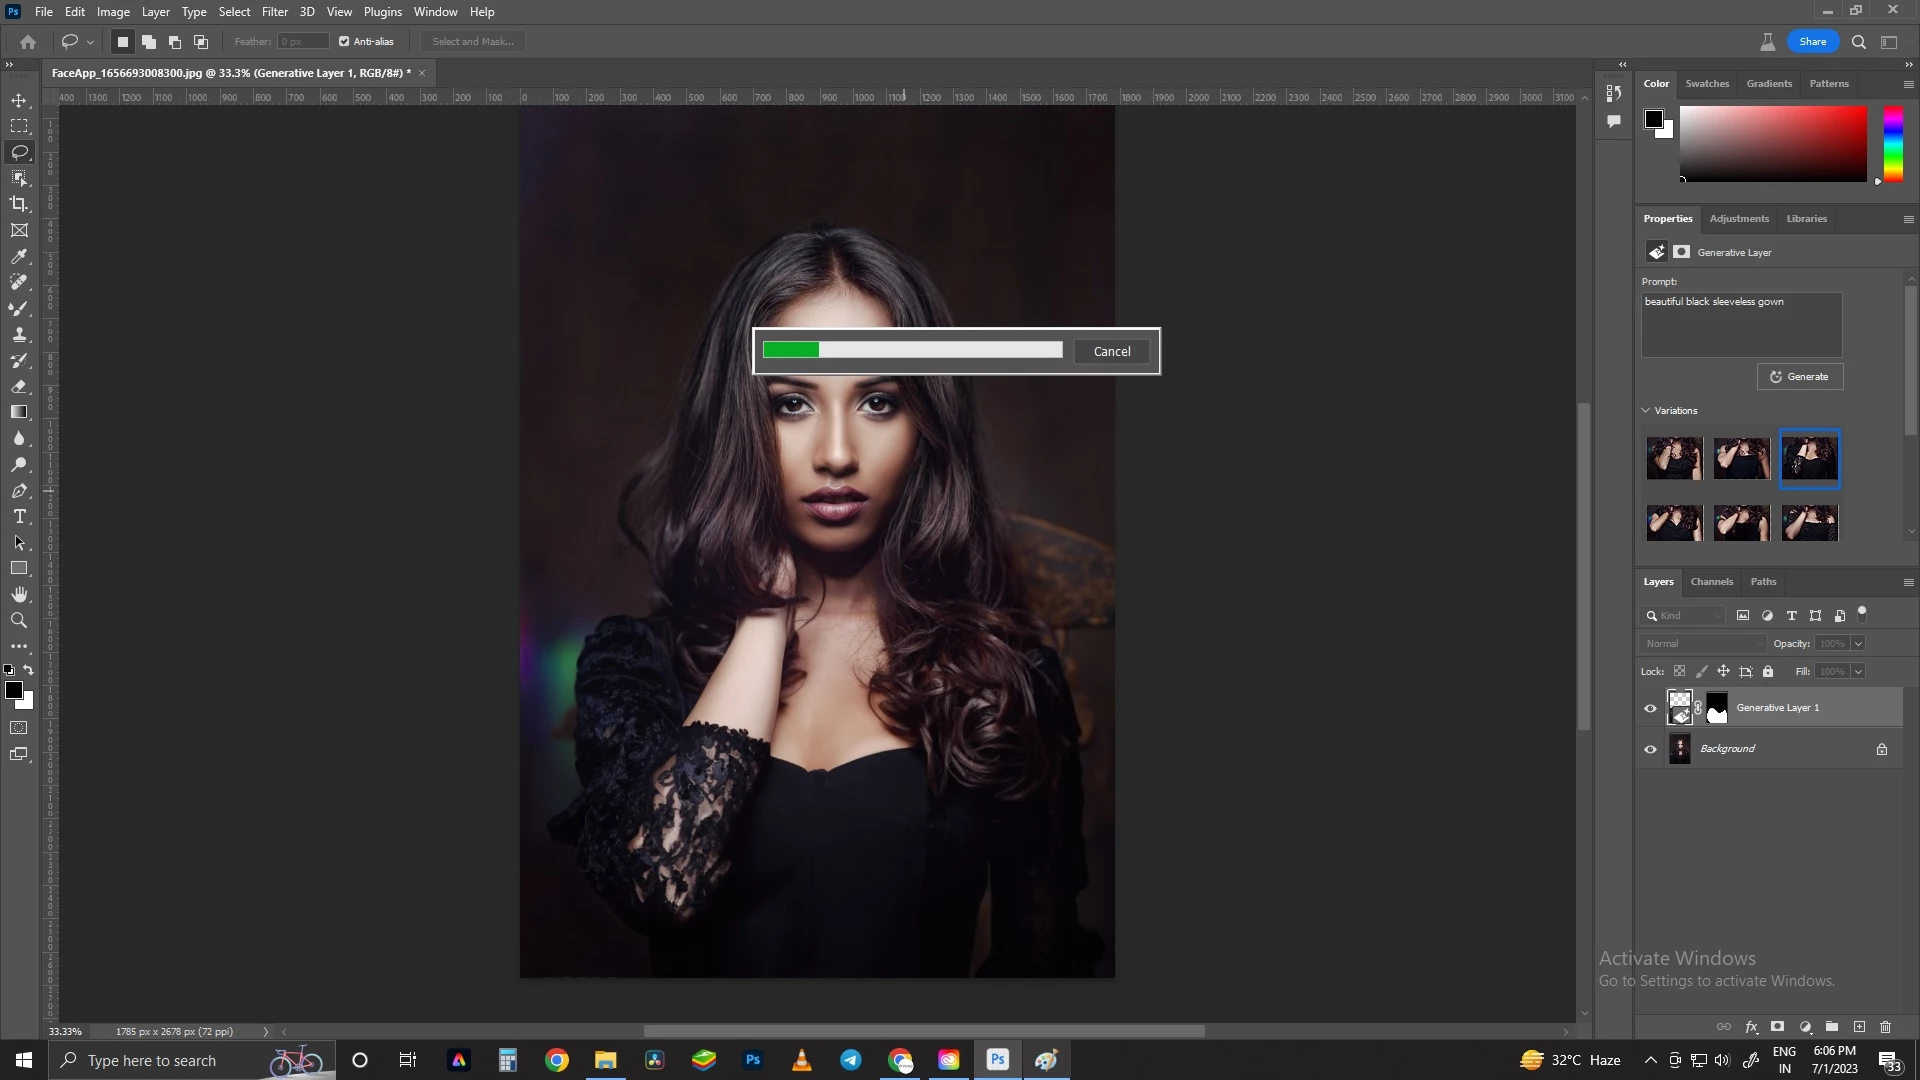Select the Hand tool
The height and width of the screenshot is (1080, 1920).
tap(19, 595)
